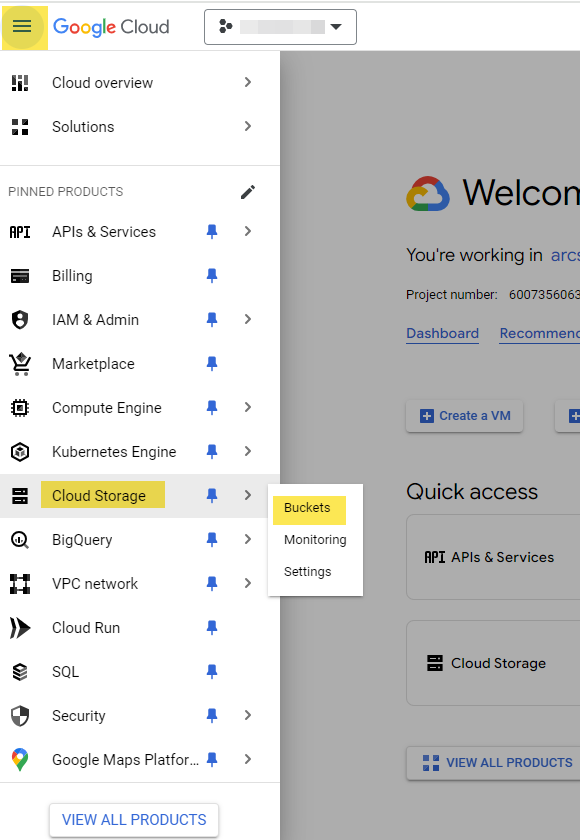The height and width of the screenshot is (840, 580).
Task: Unpin Marketplace from pinned products
Action: coord(212,363)
